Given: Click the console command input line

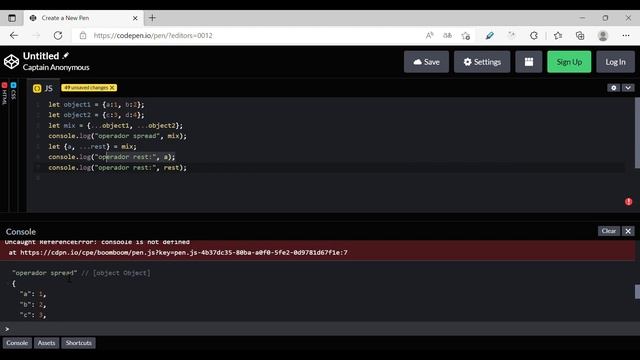Looking at the screenshot, I should tap(320, 329).
